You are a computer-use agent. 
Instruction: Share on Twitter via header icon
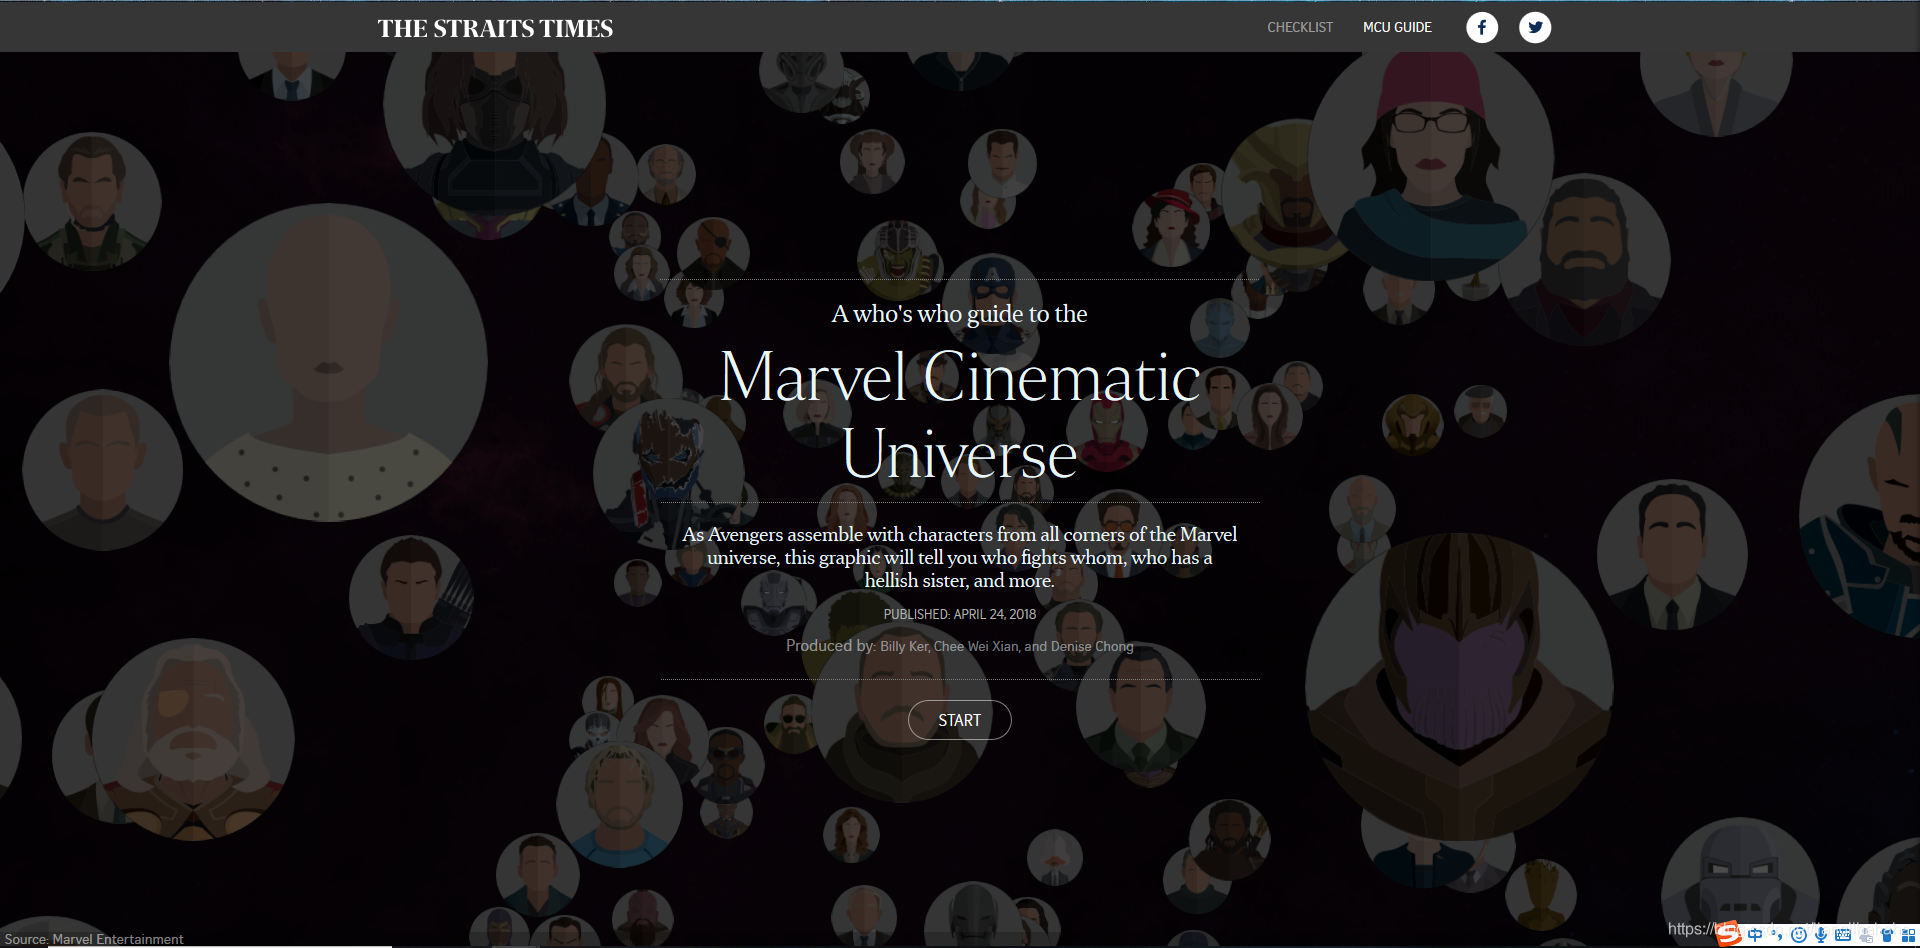[x=1535, y=27]
